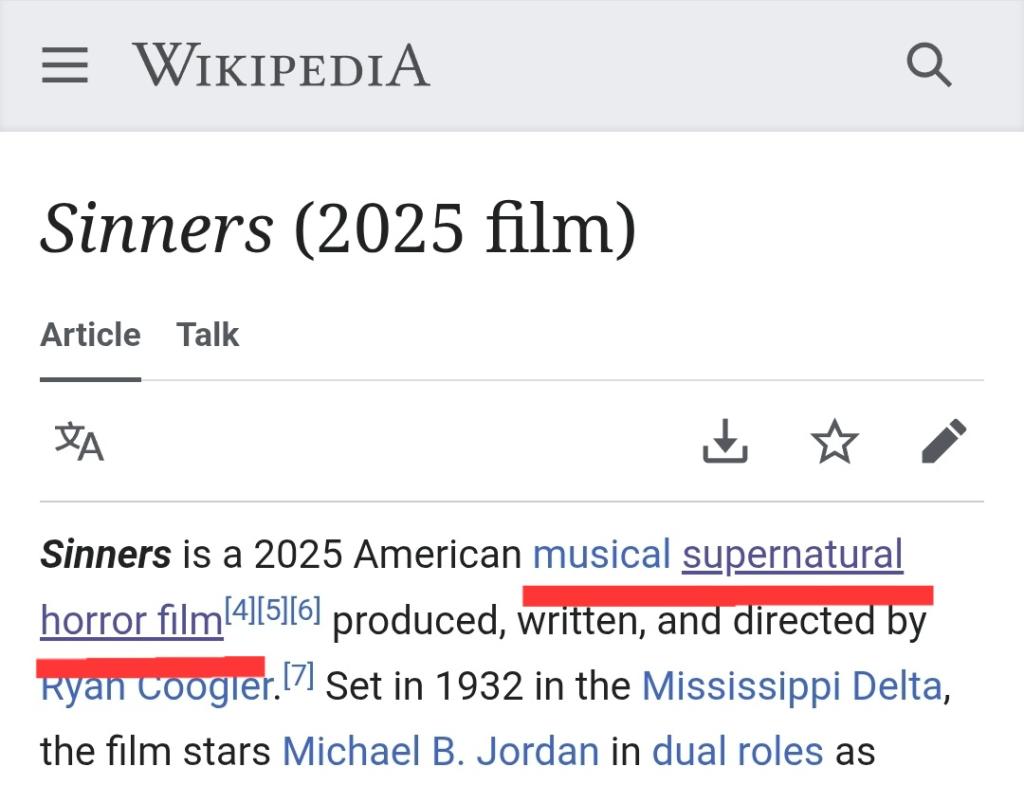
Task: Jump to citation reference [5]
Action: [272, 610]
